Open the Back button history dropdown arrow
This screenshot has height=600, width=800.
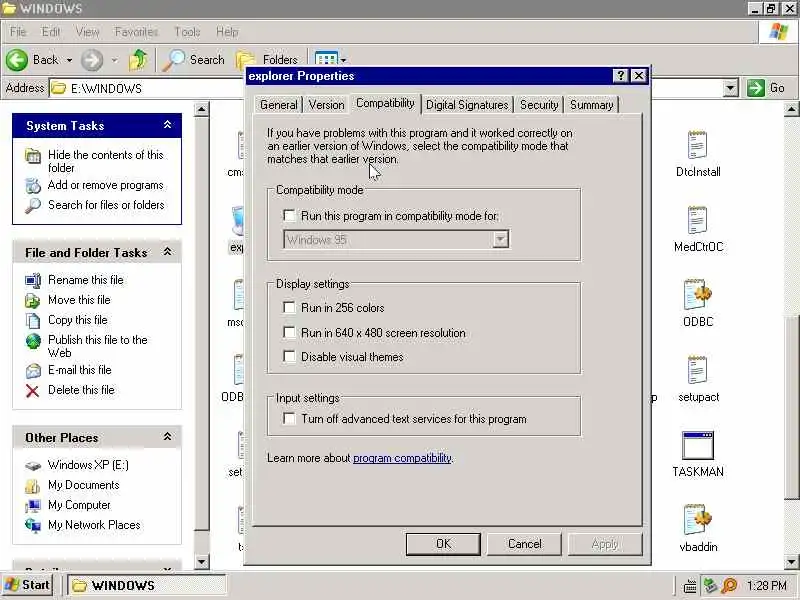coord(69,60)
